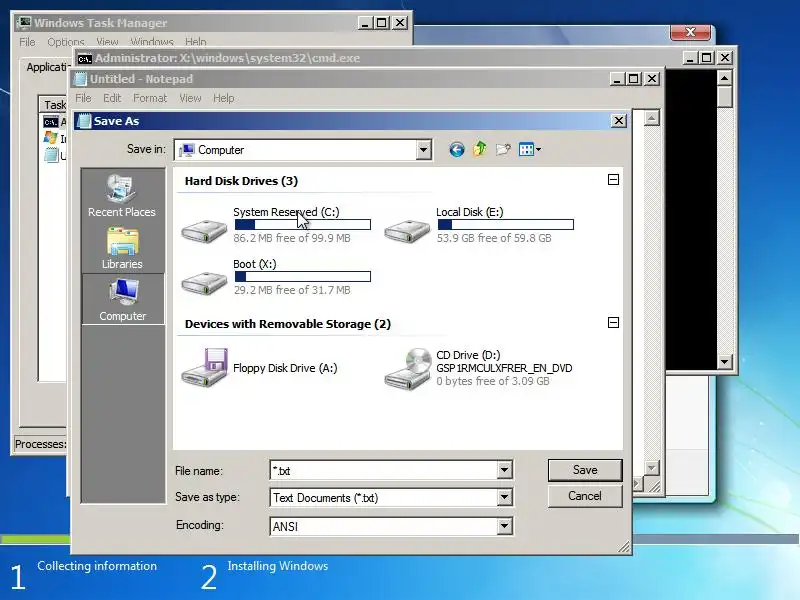800x600 pixels.
Task: Click the cmd.exe window title icon
Action: [x=85, y=59]
